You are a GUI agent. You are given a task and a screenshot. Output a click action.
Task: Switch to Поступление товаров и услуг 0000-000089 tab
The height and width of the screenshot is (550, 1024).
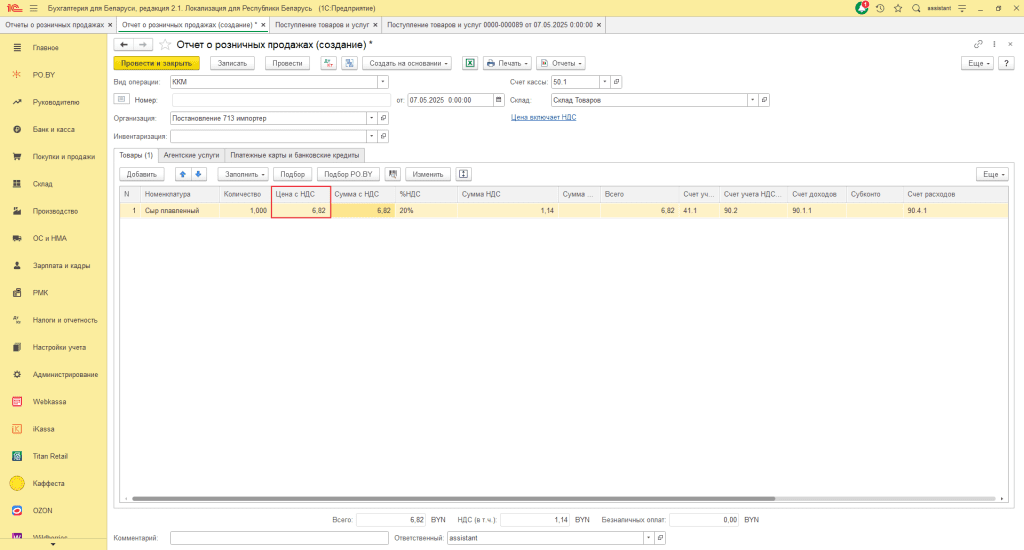[490, 25]
